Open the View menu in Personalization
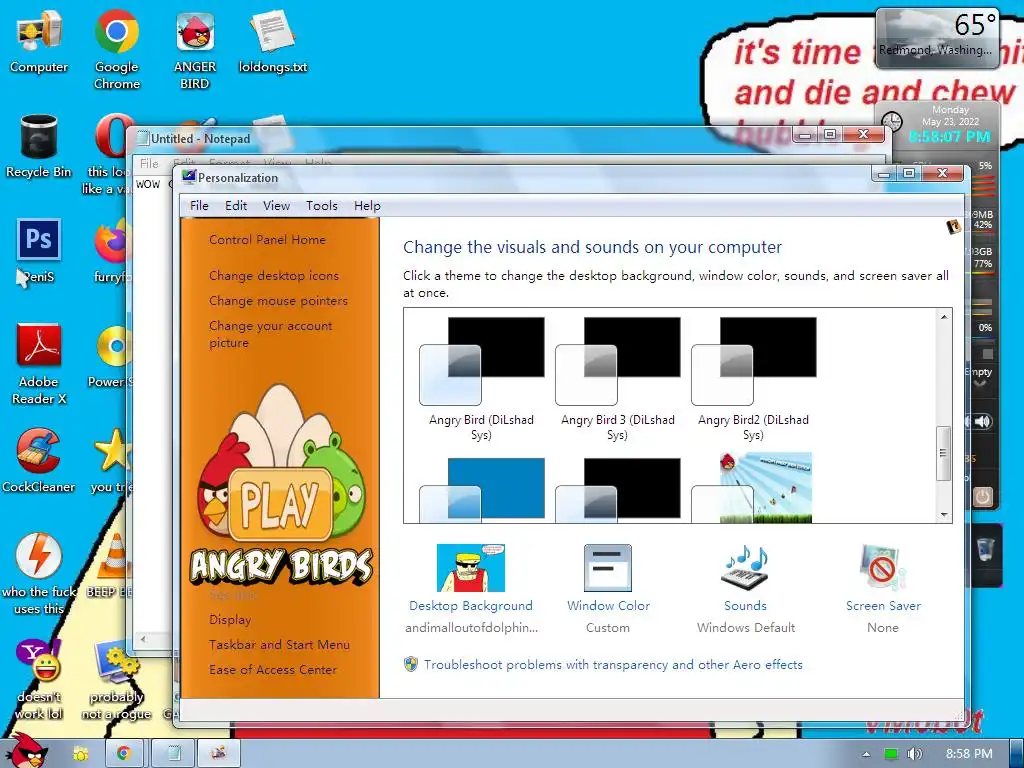The width and height of the screenshot is (1024, 768). 276,206
